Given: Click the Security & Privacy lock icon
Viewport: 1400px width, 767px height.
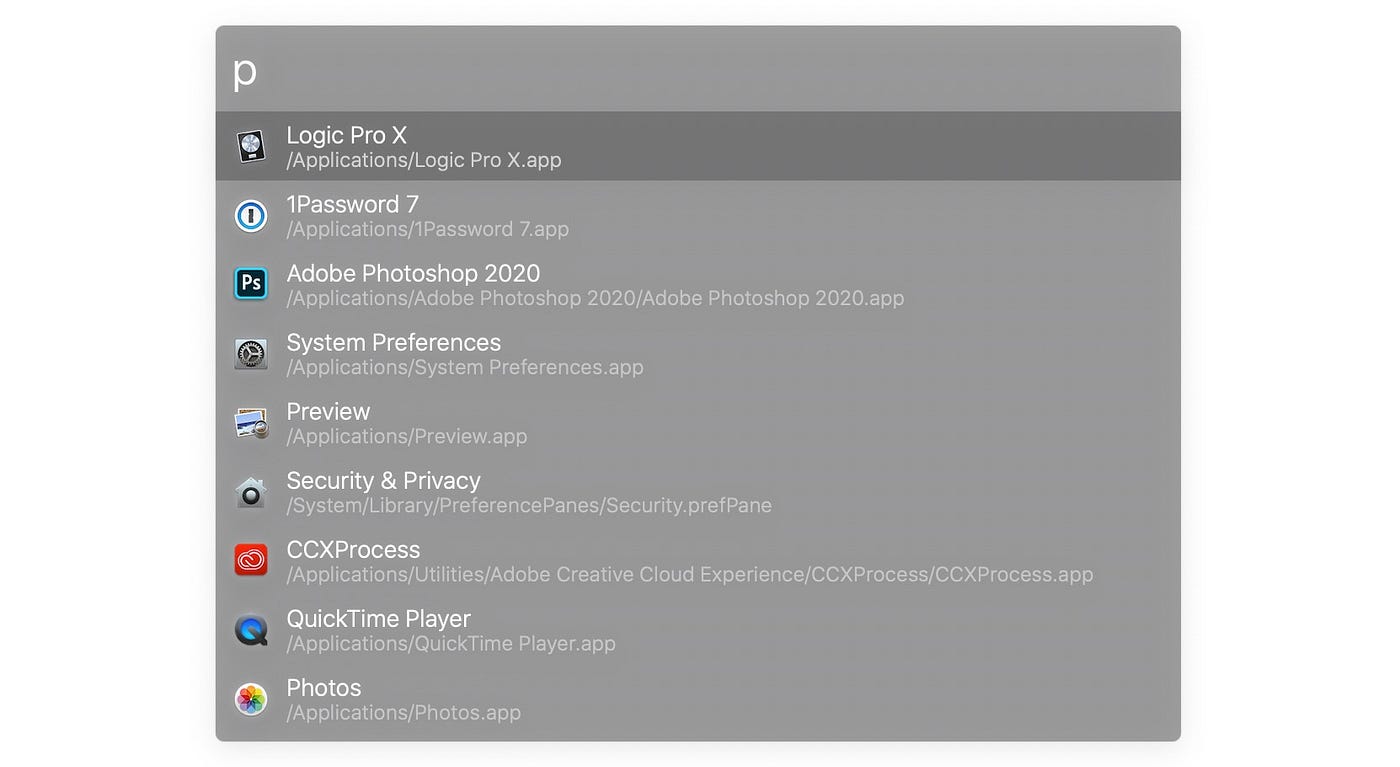Looking at the screenshot, I should click(251, 492).
